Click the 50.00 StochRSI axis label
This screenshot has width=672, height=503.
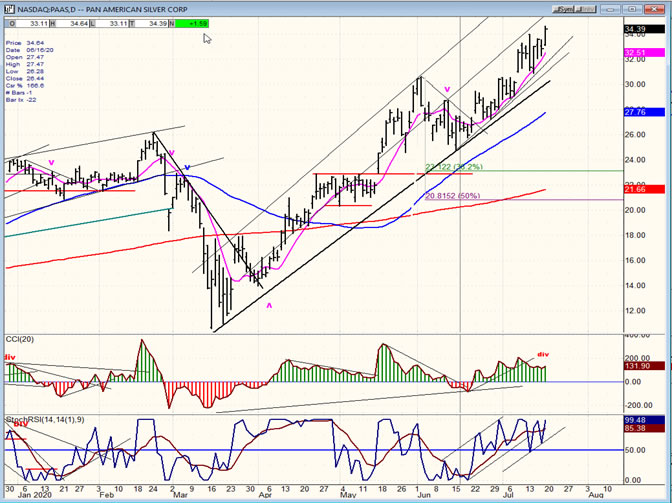635,450
